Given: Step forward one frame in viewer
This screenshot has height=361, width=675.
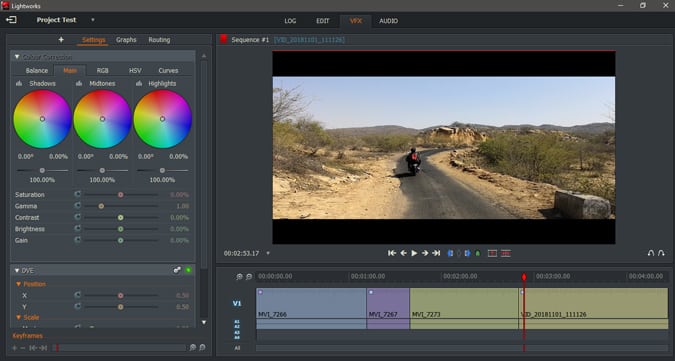Looking at the screenshot, I should point(425,253).
